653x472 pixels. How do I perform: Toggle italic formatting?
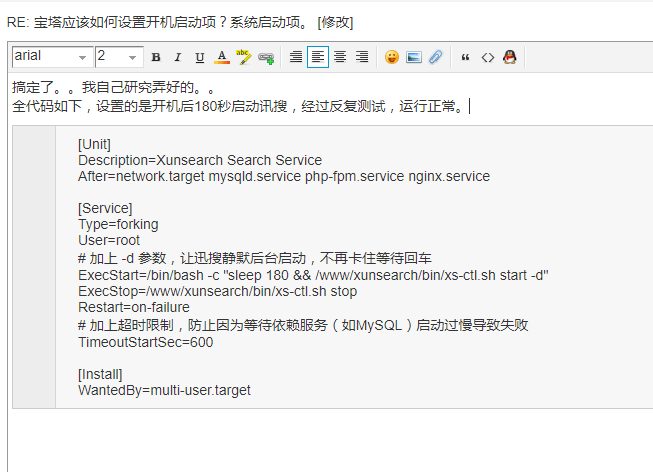[178, 57]
